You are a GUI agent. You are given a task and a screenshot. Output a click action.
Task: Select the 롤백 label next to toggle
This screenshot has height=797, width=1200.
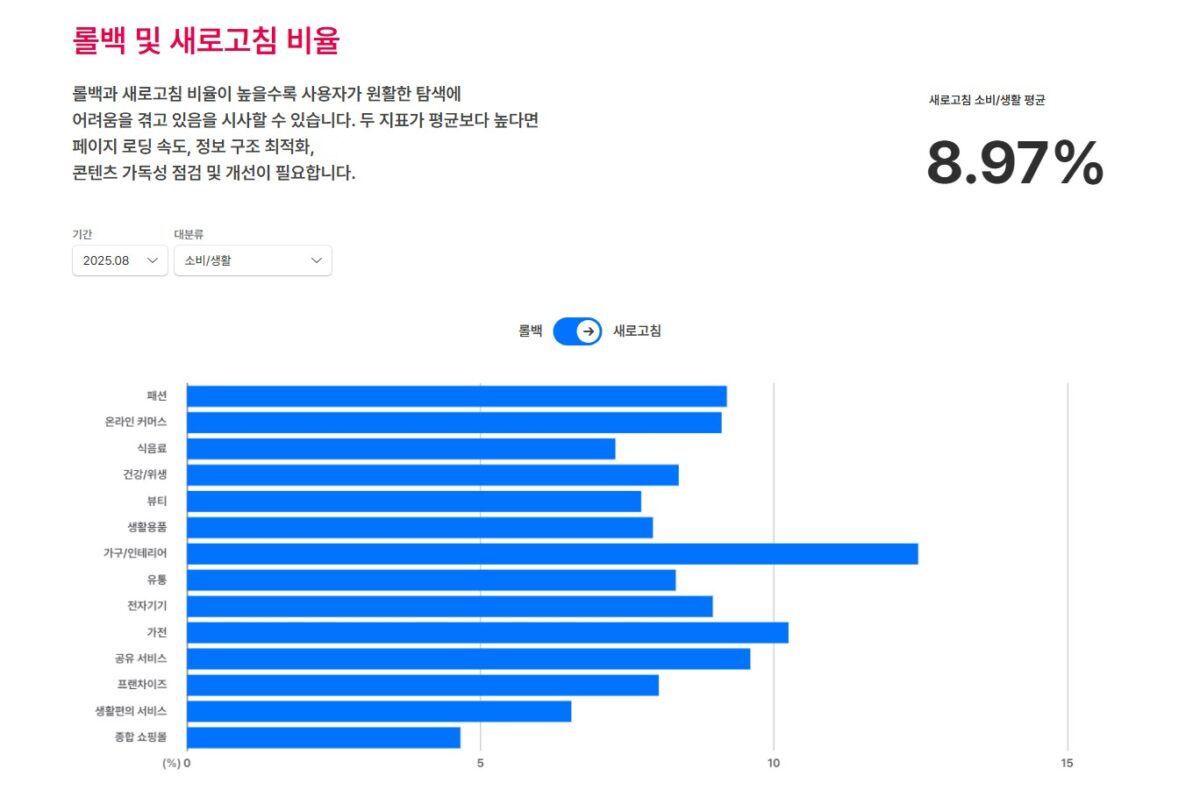pyautogui.click(x=530, y=331)
